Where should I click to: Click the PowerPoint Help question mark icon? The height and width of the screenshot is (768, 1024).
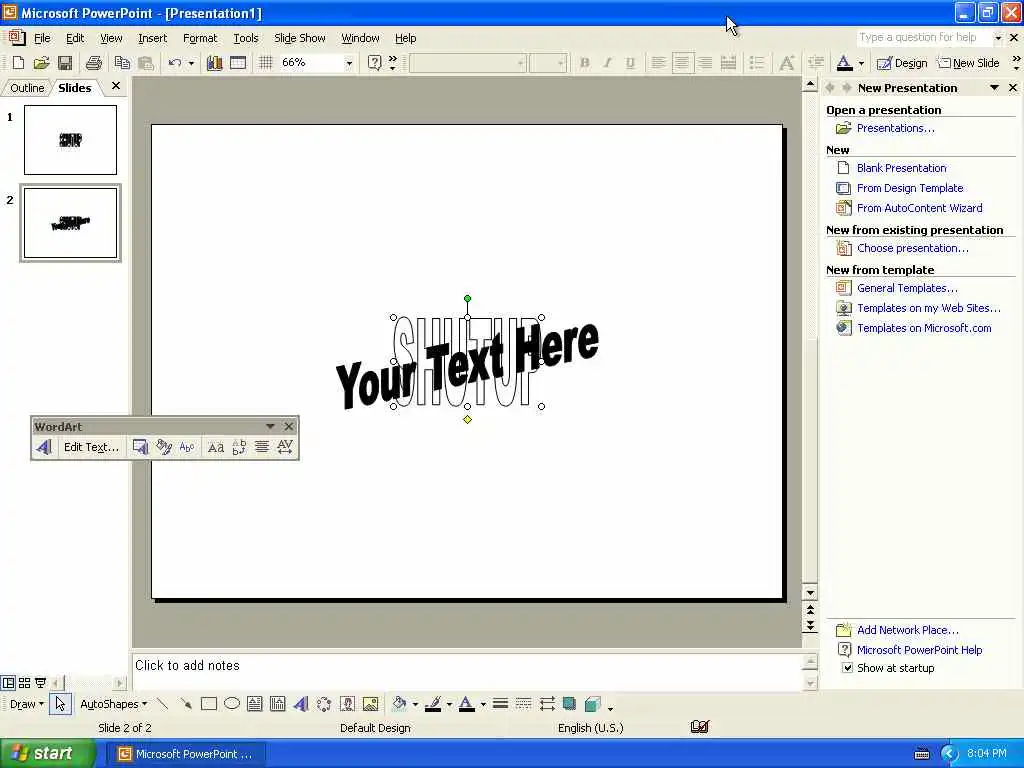pos(374,63)
